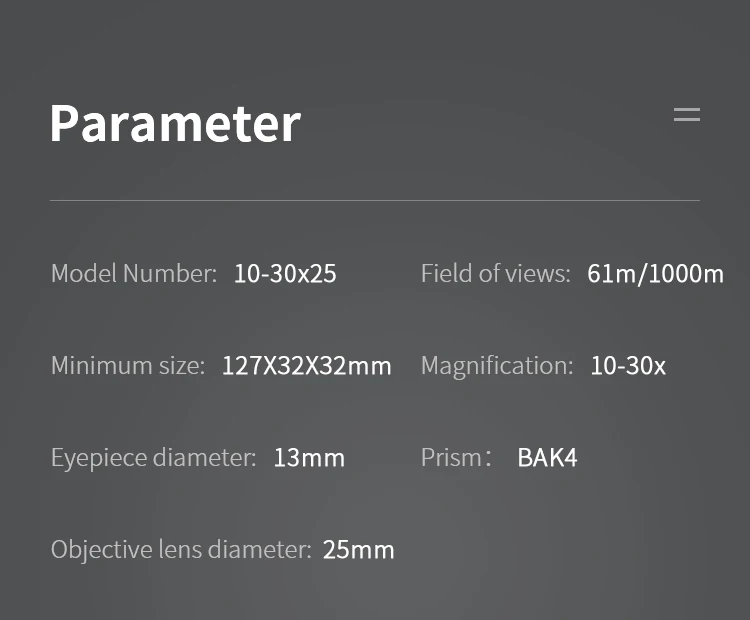The width and height of the screenshot is (750, 620).
Task: Click the letter P in Parameter title
Action: (65, 123)
